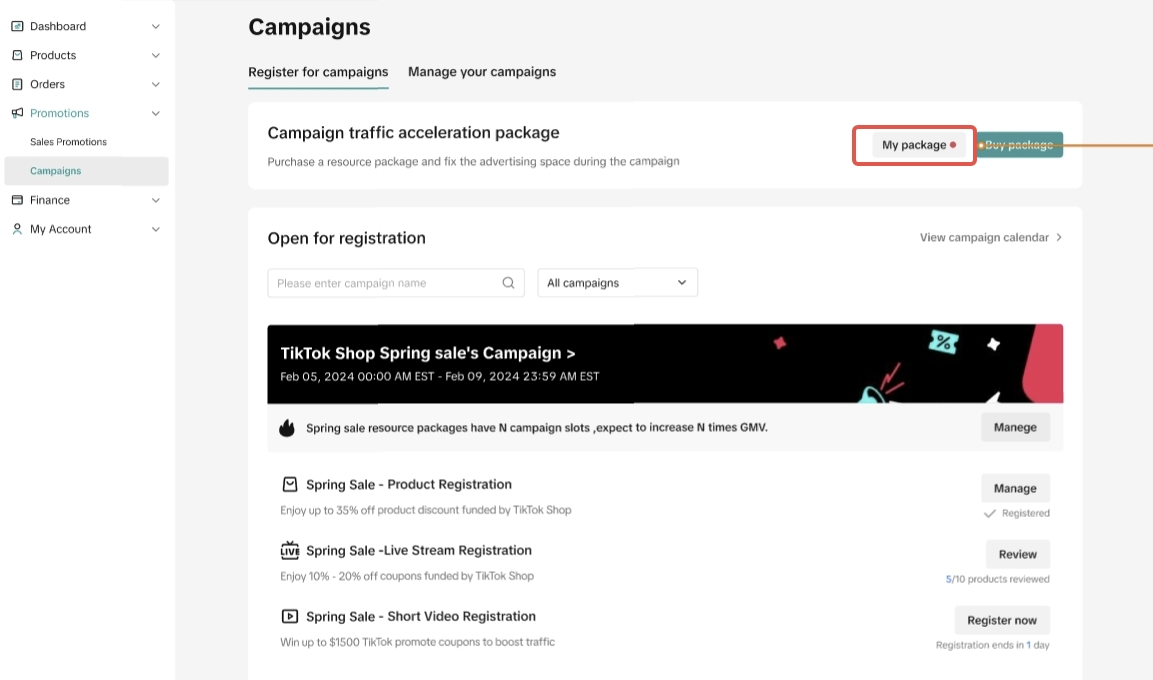Click the Promotions megaphone icon
The image size is (1153, 680).
point(17,113)
